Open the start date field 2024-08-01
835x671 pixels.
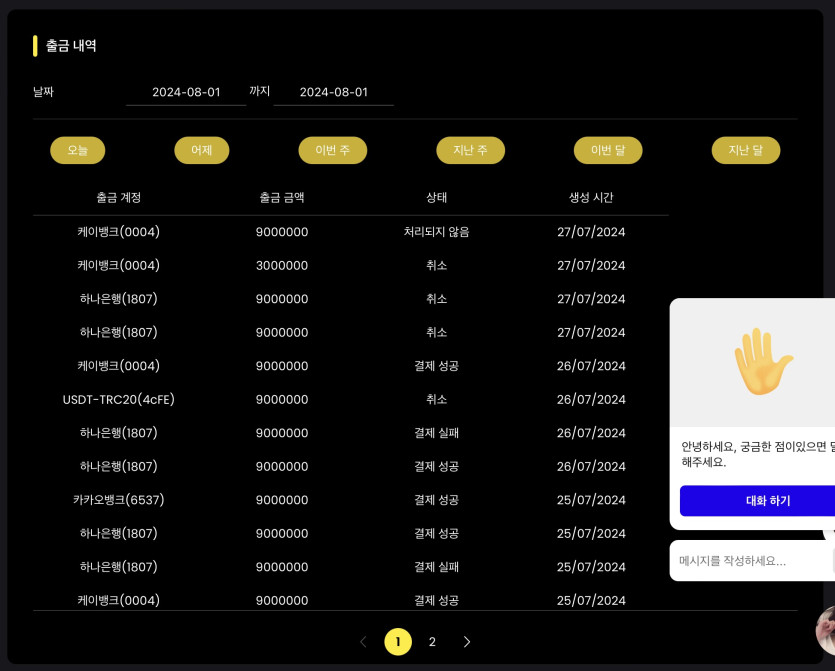186,92
